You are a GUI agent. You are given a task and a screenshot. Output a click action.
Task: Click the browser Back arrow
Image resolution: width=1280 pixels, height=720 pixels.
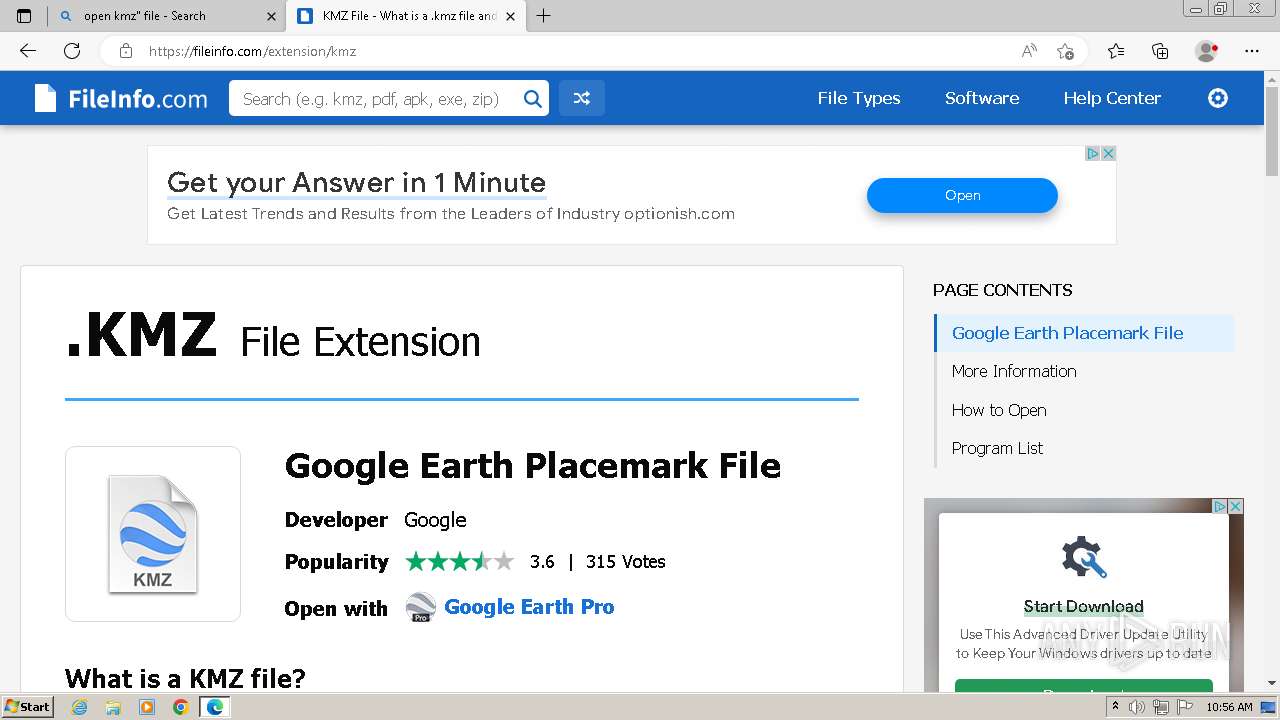28,51
